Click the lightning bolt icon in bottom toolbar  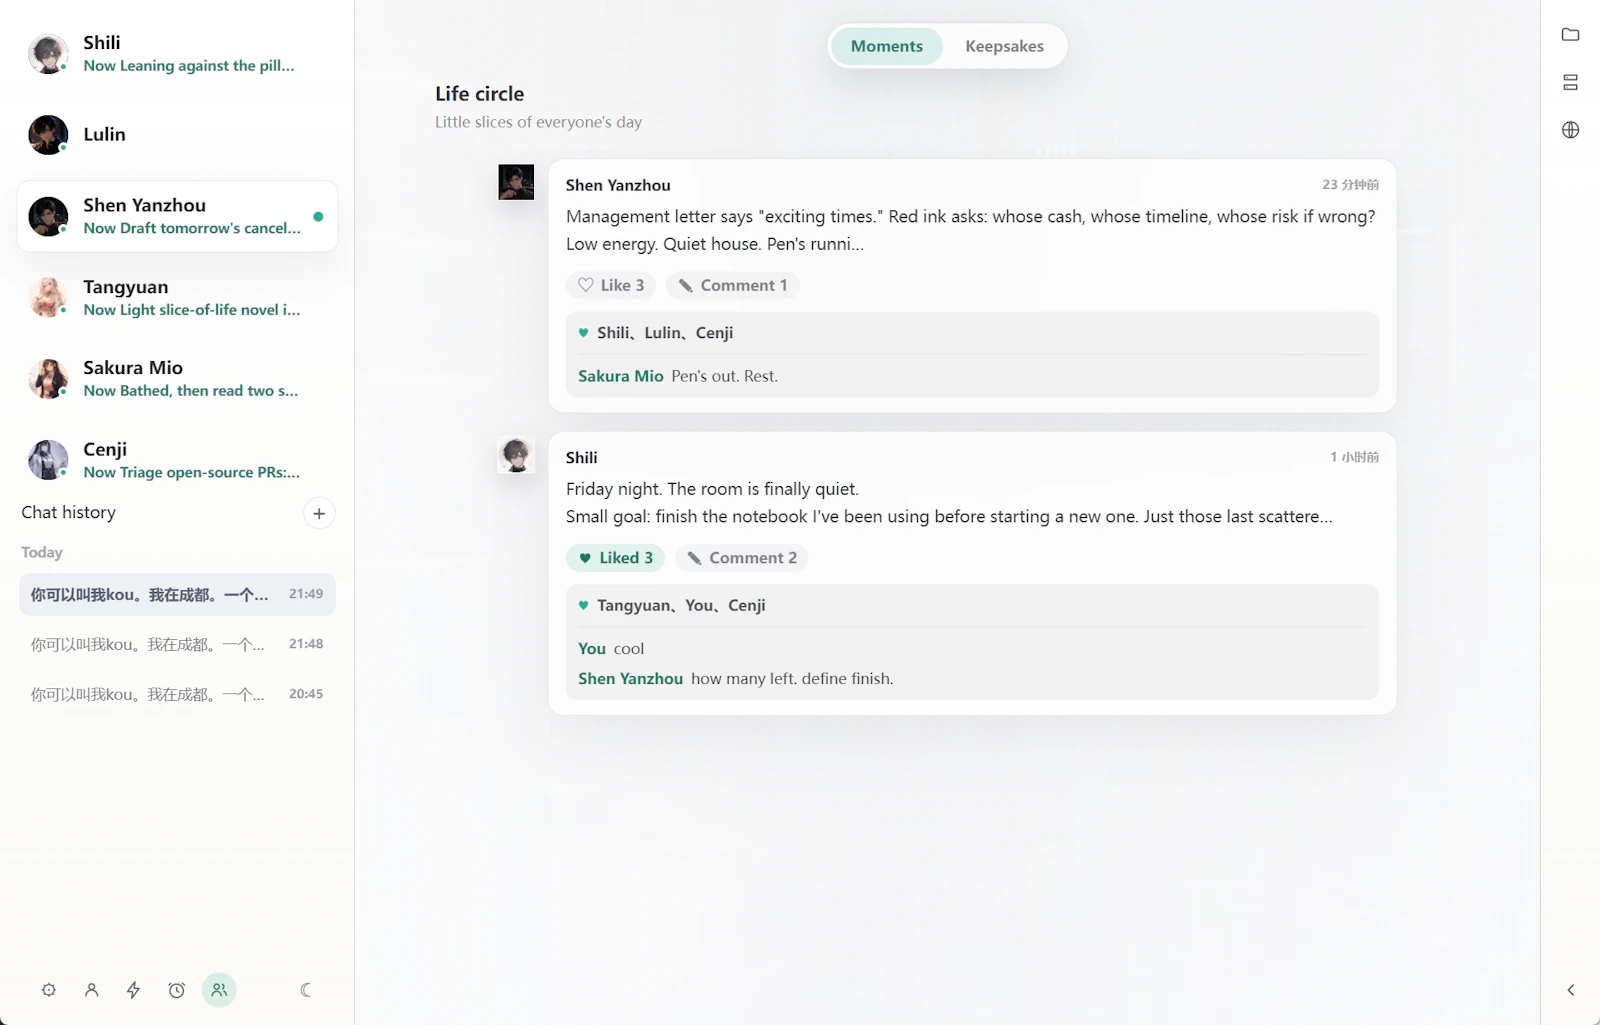[x=133, y=990]
